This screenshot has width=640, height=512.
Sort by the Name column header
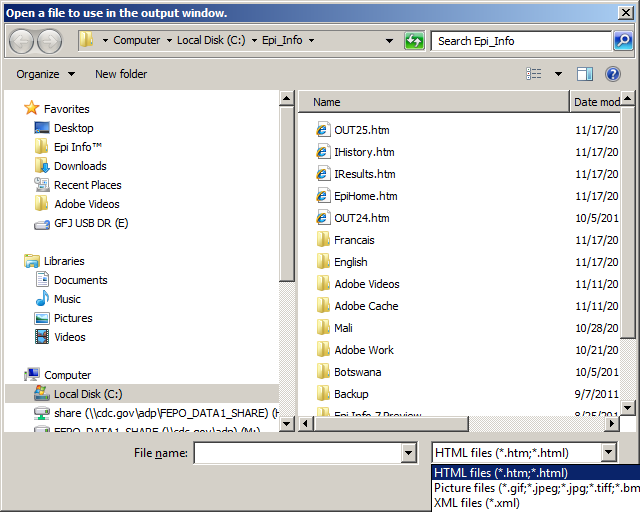(x=327, y=102)
